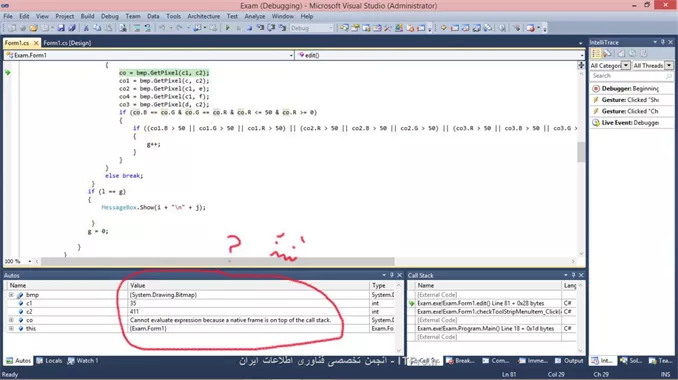Pin the Autos panel

[392, 275]
